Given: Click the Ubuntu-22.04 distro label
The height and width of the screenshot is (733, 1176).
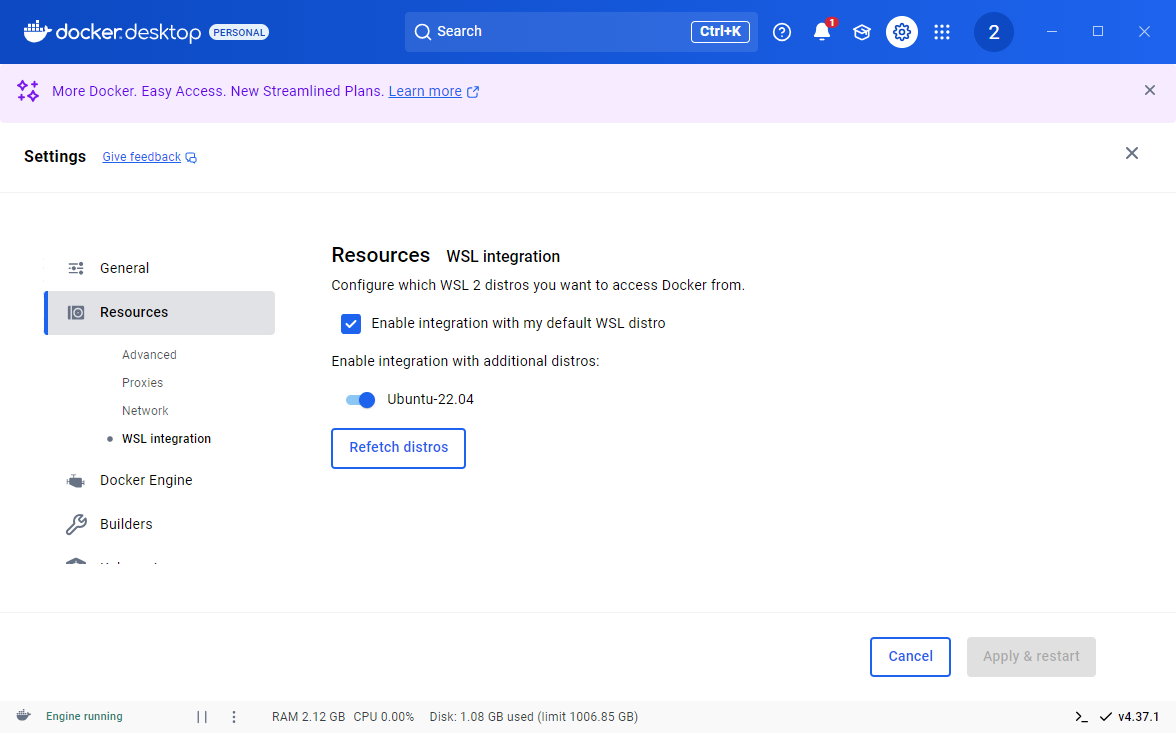Looking at the screenshot, I should click(430, 400).
